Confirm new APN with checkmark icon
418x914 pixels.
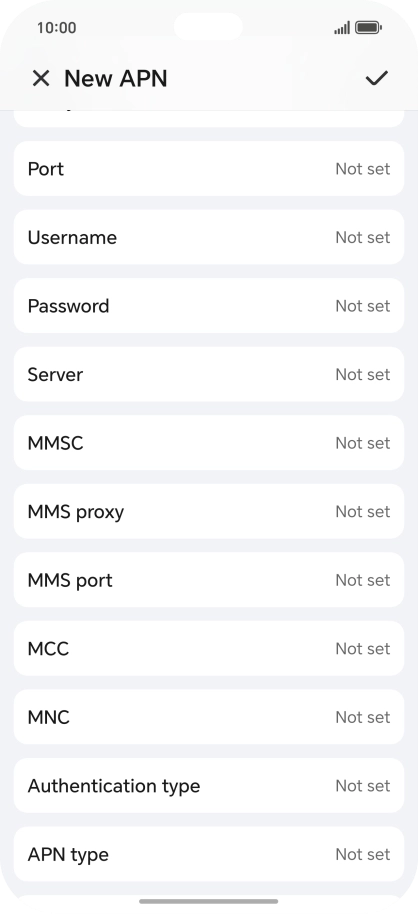coord(377,78)
